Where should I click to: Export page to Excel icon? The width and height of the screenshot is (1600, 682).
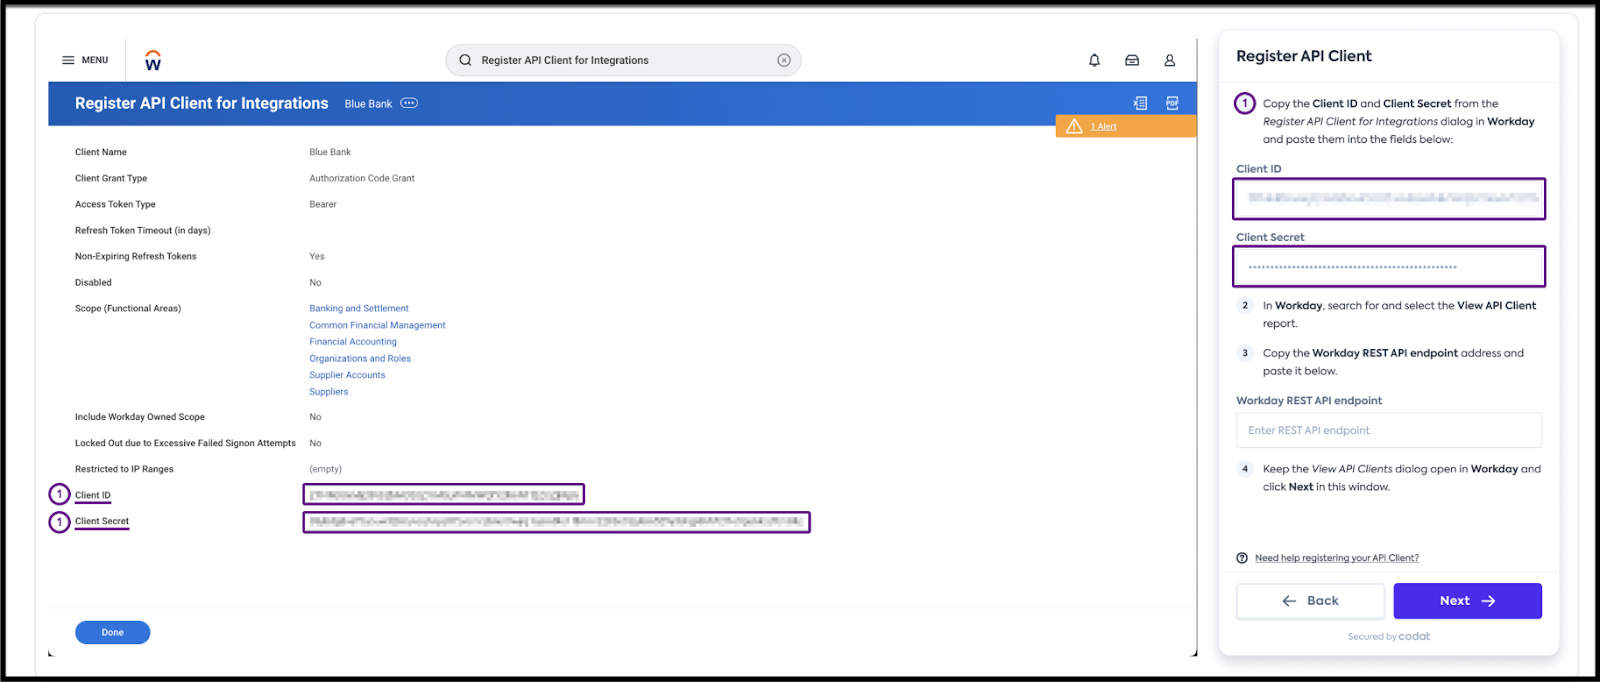1140,103
